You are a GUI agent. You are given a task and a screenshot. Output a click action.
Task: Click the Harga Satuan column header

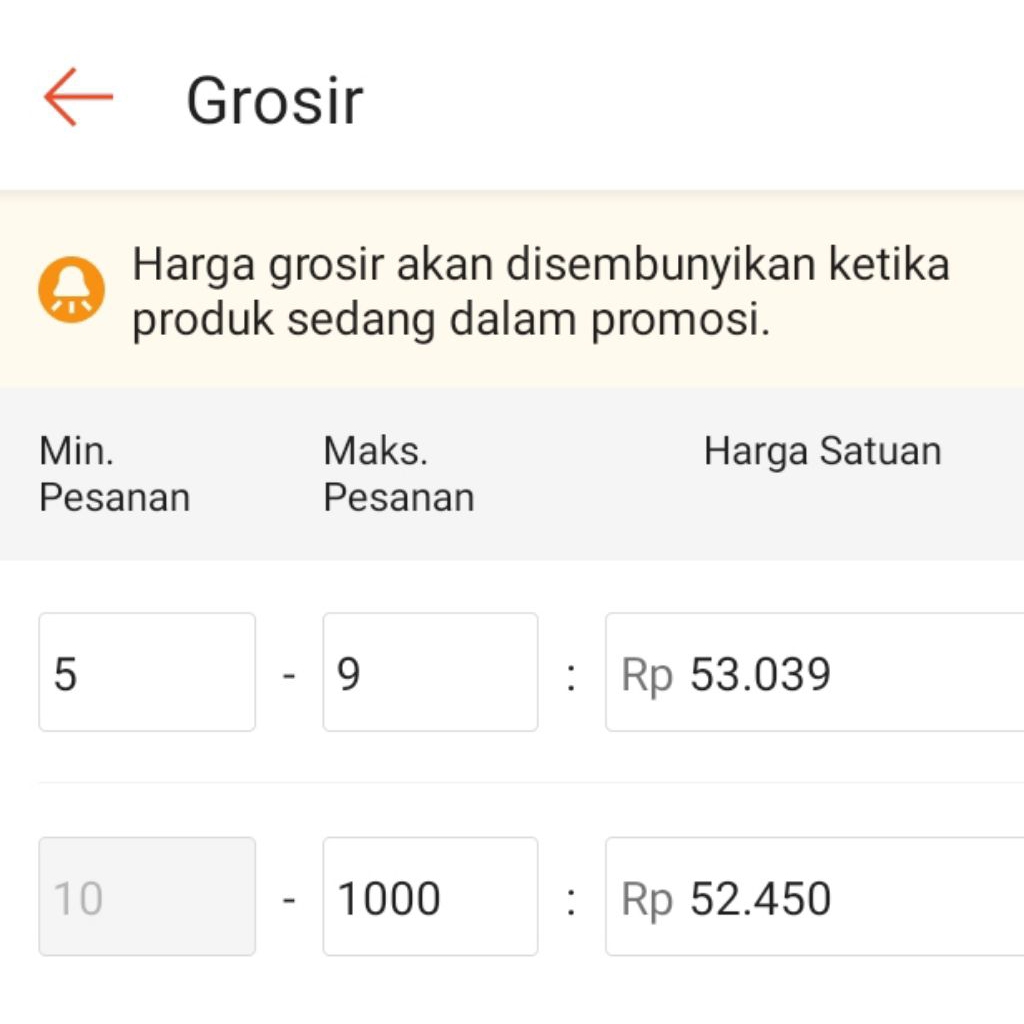(822, 452)
